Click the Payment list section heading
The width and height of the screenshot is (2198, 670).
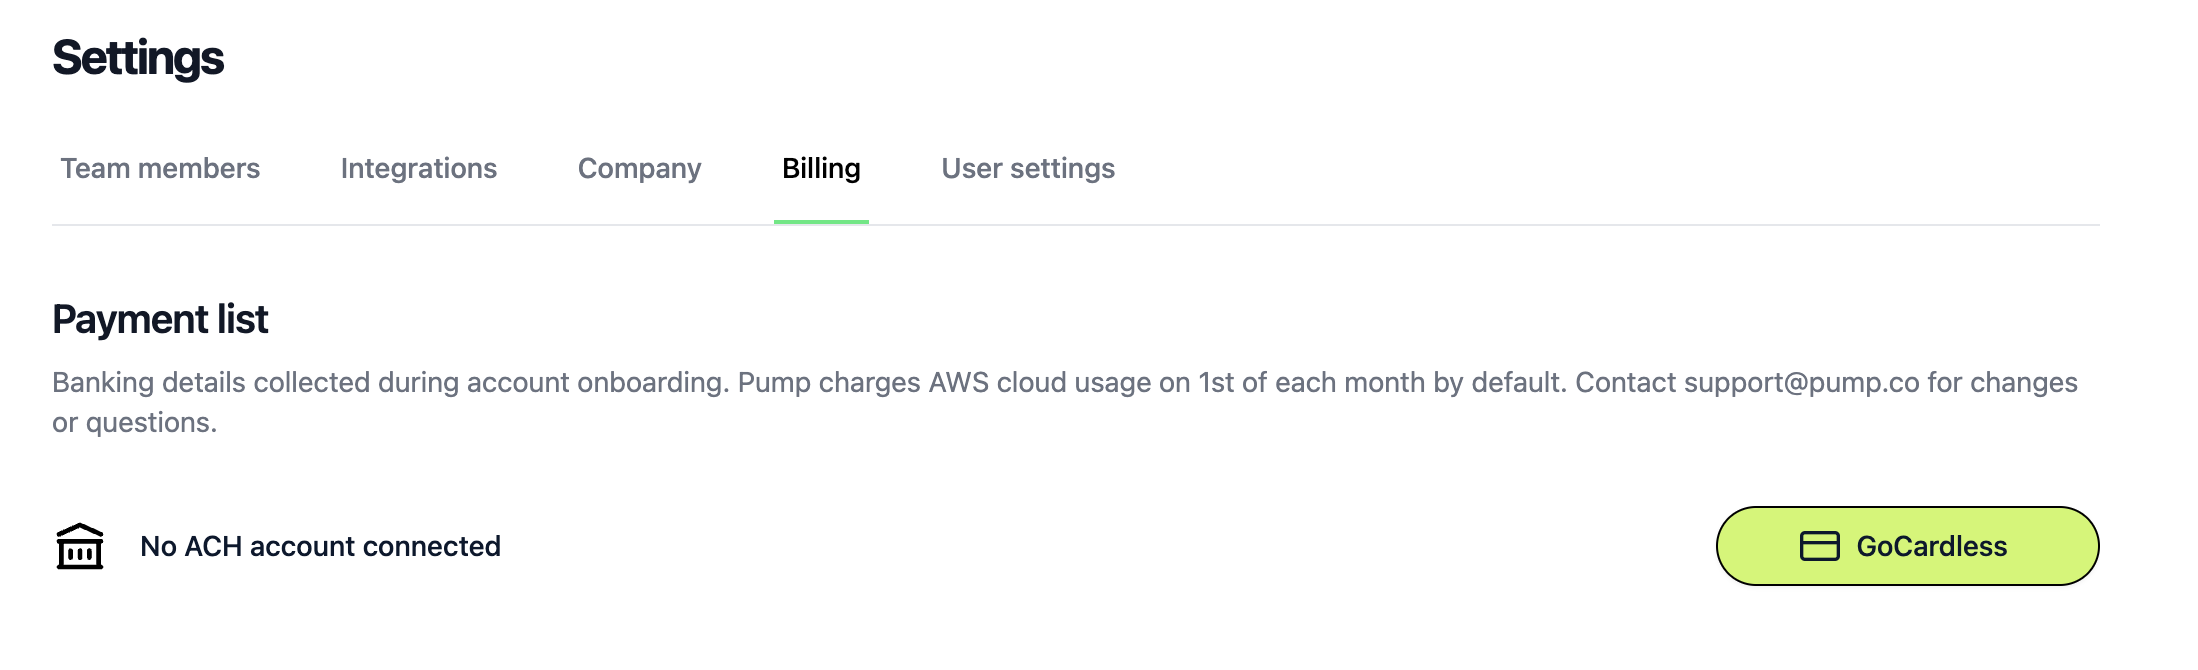(160, 320)
